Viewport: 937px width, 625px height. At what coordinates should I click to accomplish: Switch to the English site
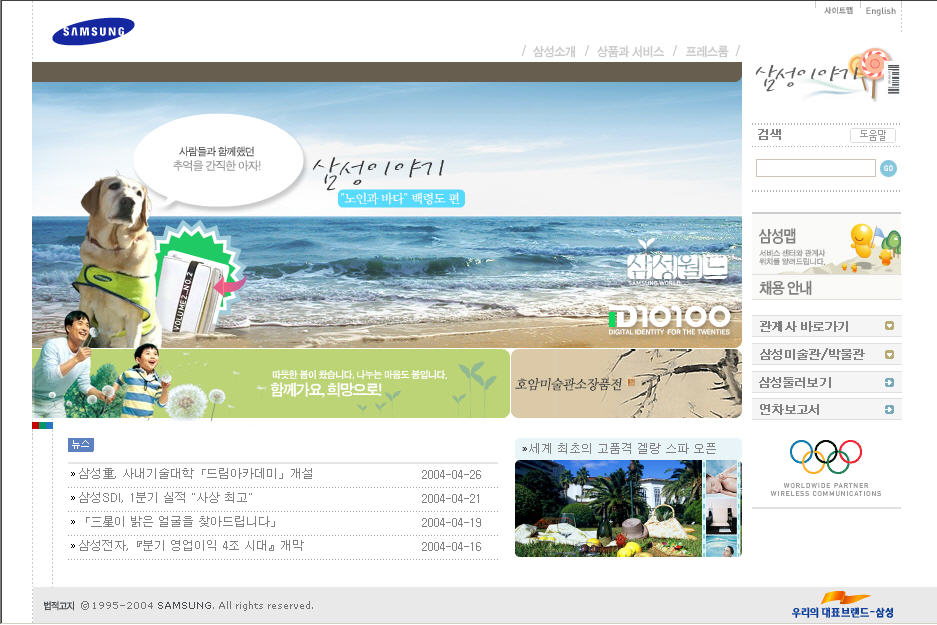click(x=881, y=11)
